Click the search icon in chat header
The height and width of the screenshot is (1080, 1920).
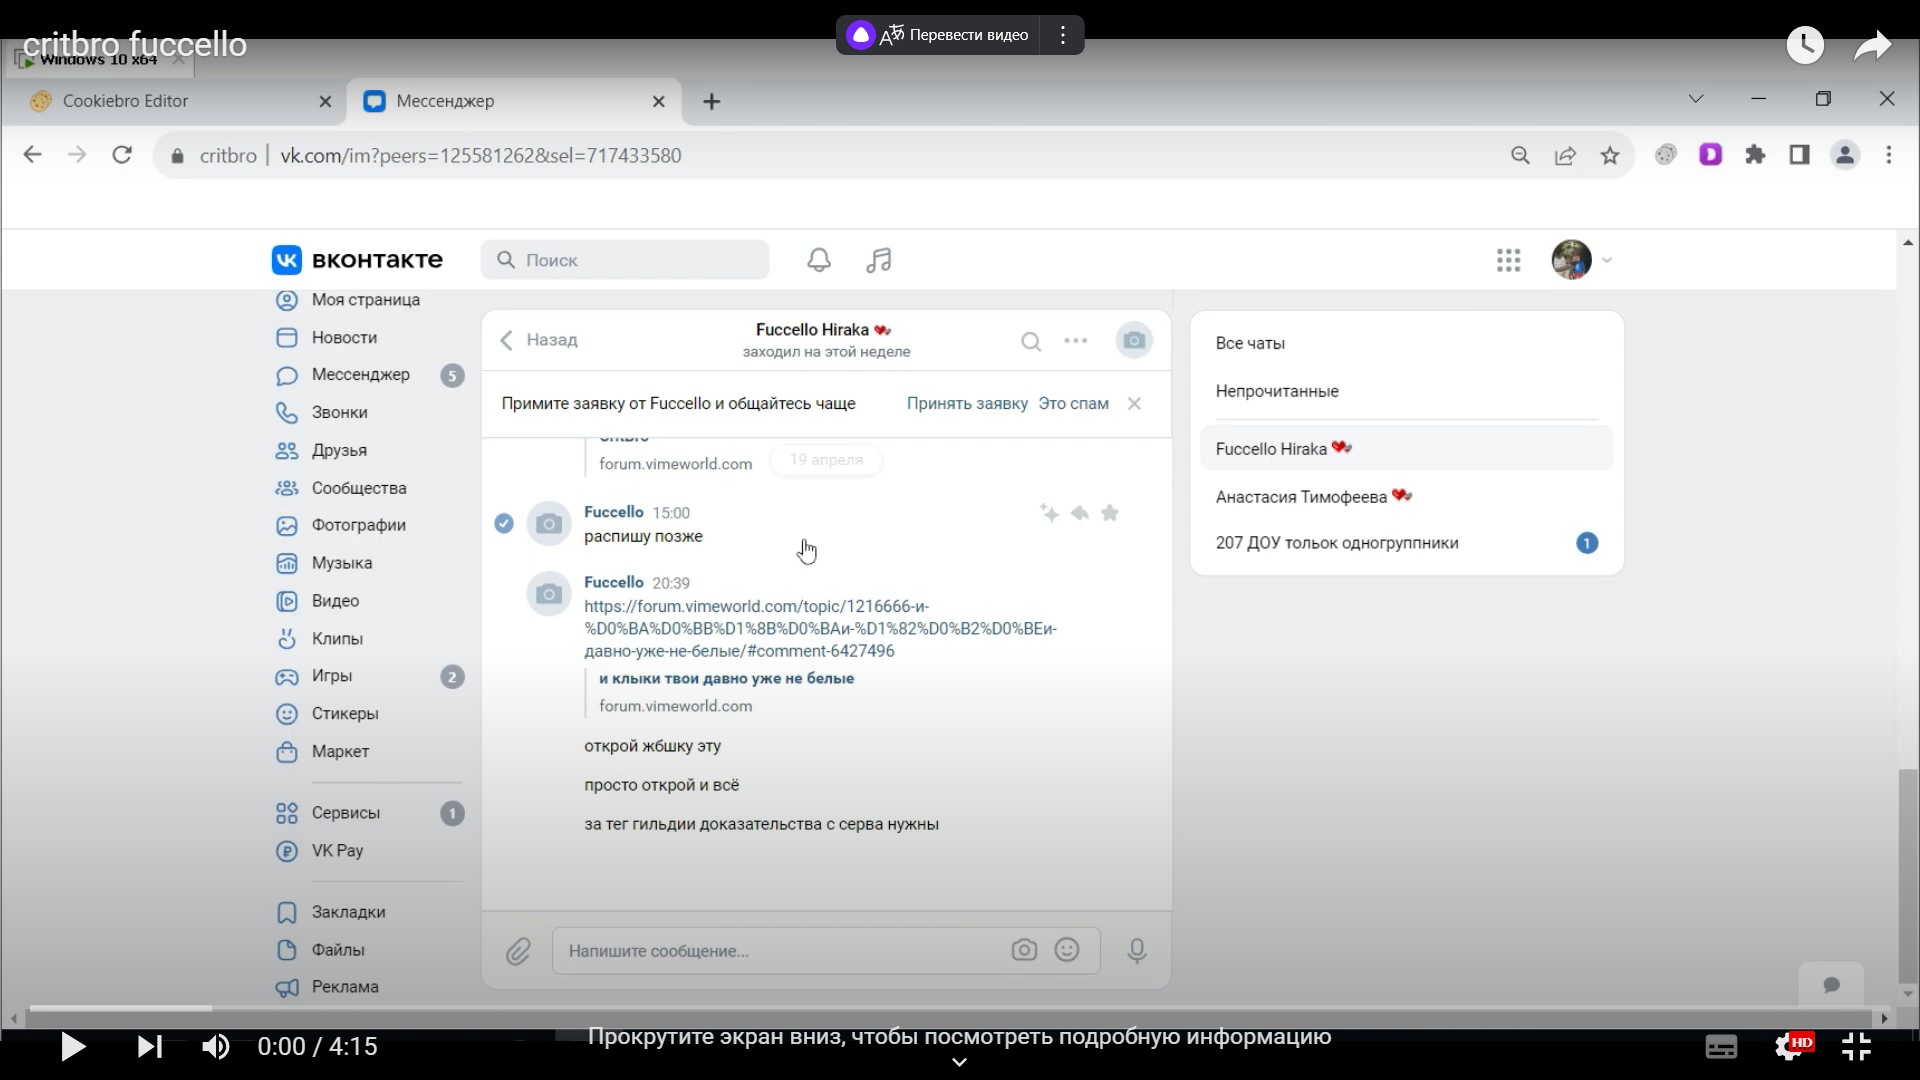coord(1031,341)
